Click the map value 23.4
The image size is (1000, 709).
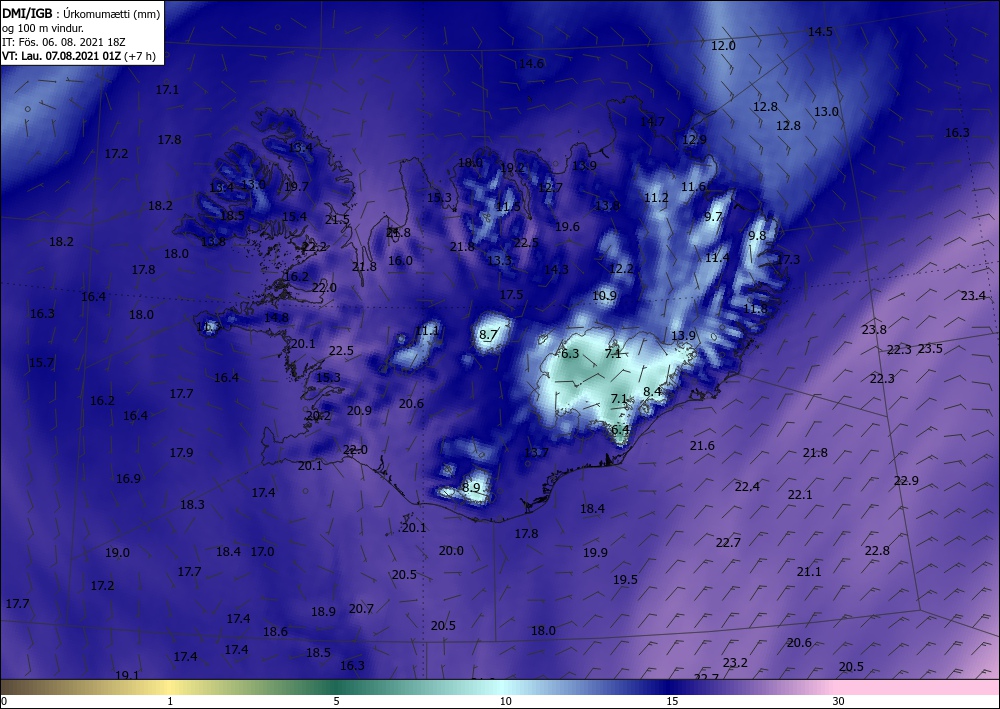(973, 295)
